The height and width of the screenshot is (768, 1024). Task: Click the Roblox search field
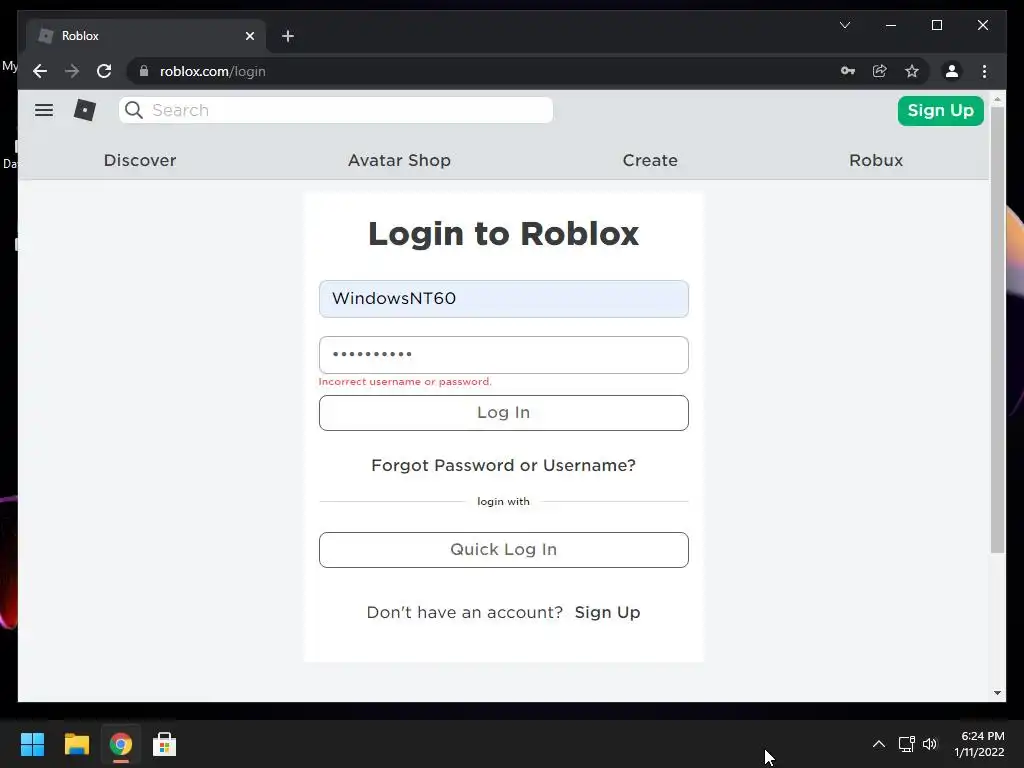[336, 110]
